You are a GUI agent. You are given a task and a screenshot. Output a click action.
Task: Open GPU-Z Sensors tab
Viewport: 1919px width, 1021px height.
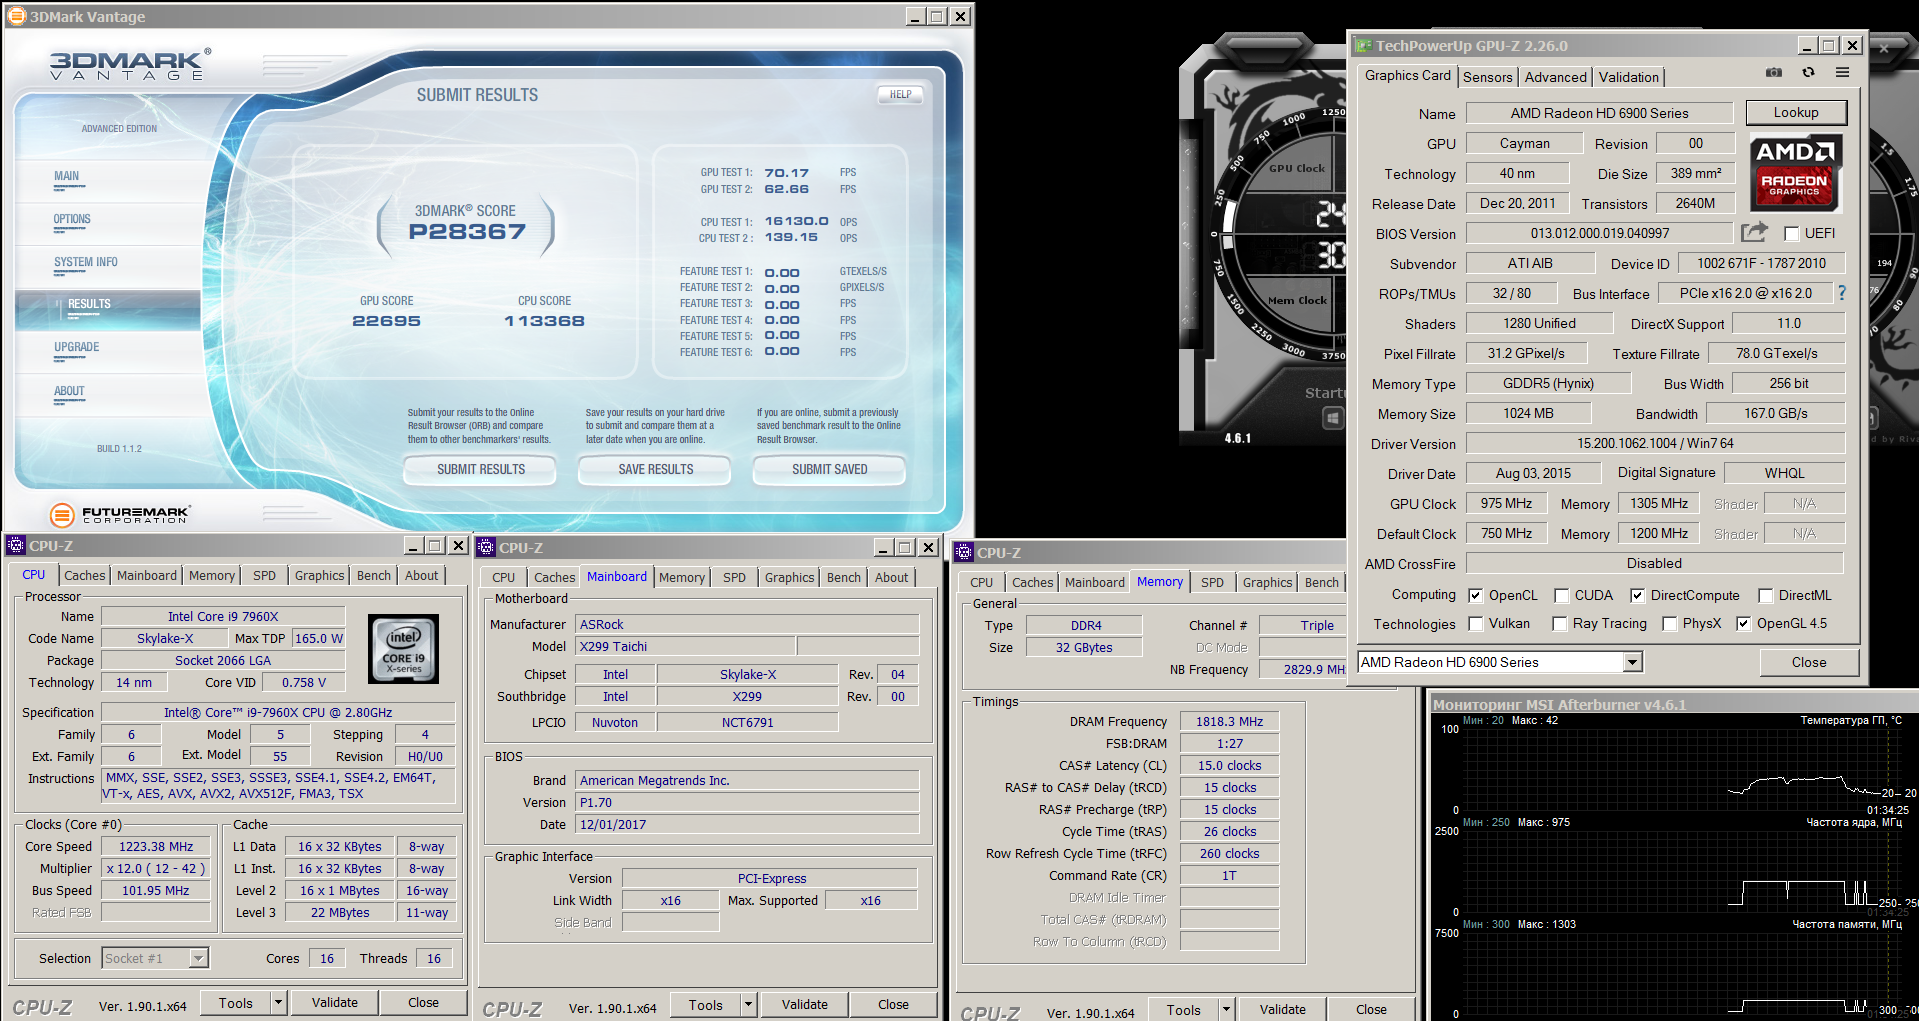[x=1487, y=77]
